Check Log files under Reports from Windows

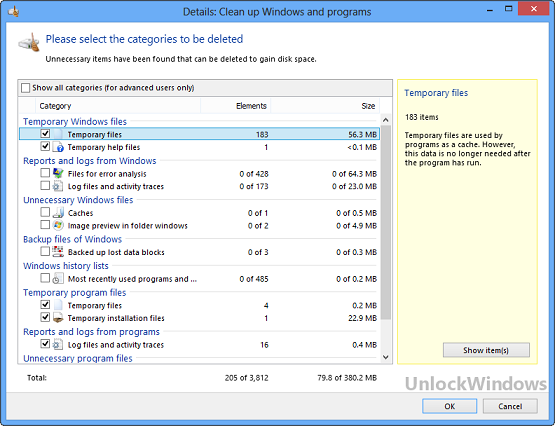45,185
